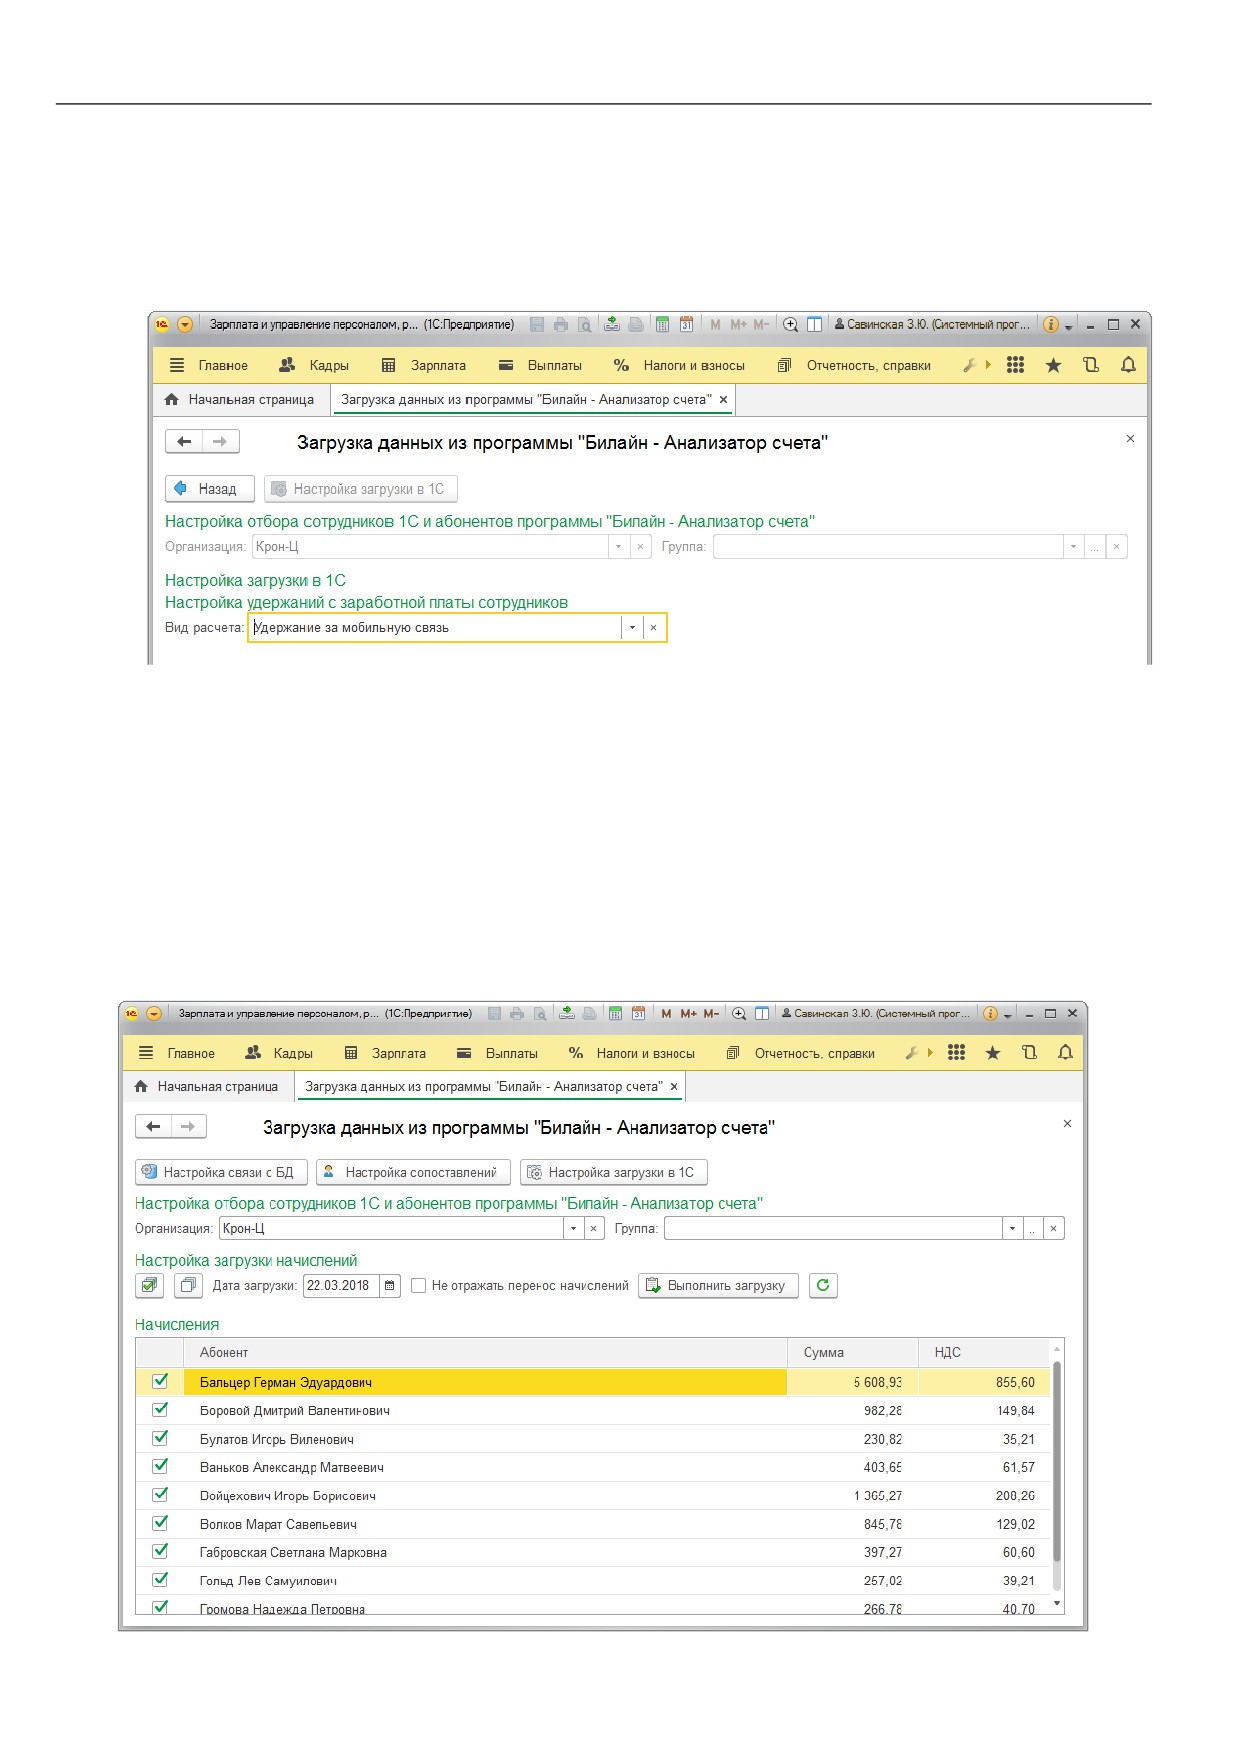Screen dimensions: 1239x1752
Task: Check all rows icon button in lower window
Action: (150, 1285)
